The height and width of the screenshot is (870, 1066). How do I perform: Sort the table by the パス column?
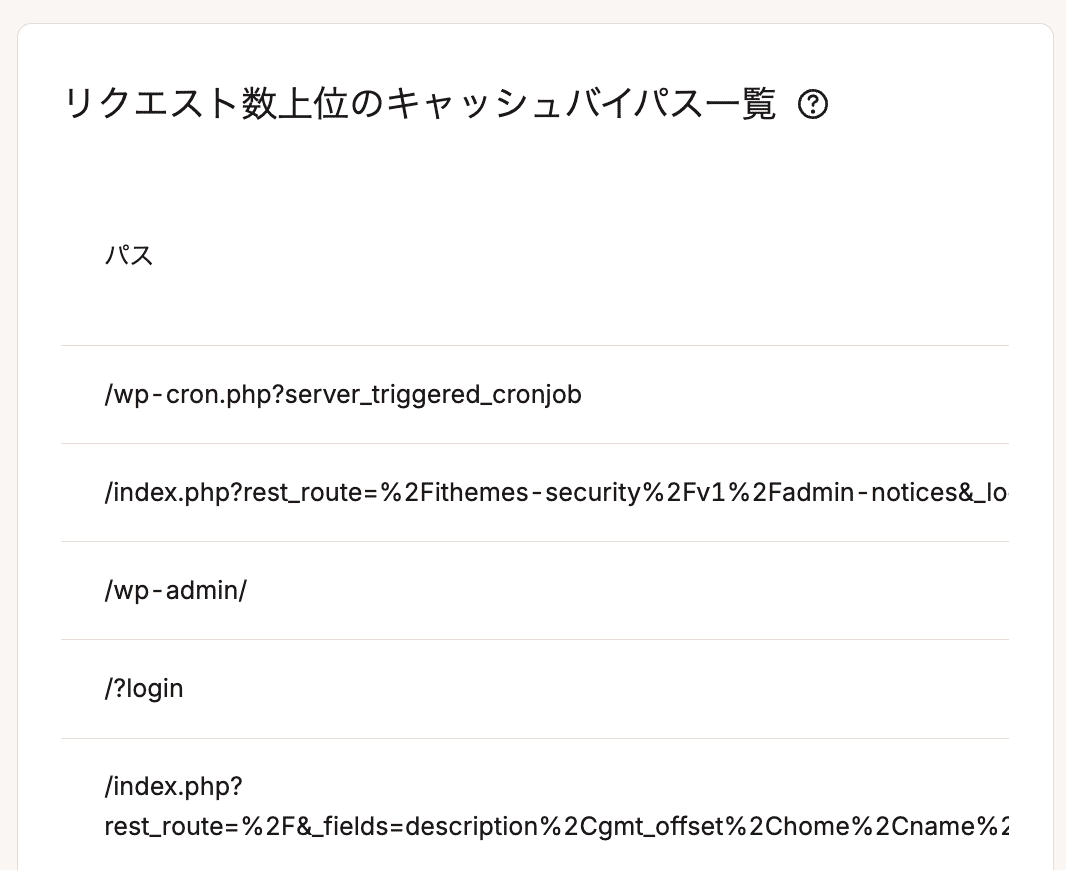pos(129,256)
